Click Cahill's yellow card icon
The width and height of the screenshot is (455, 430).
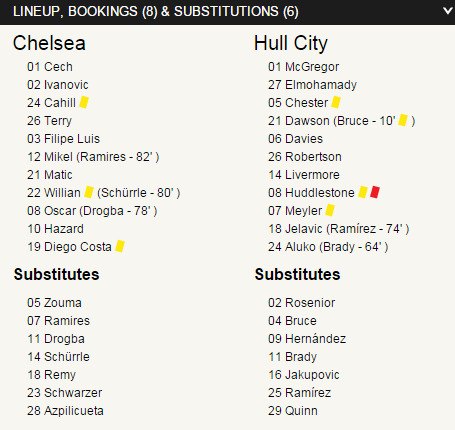[84, 102]
